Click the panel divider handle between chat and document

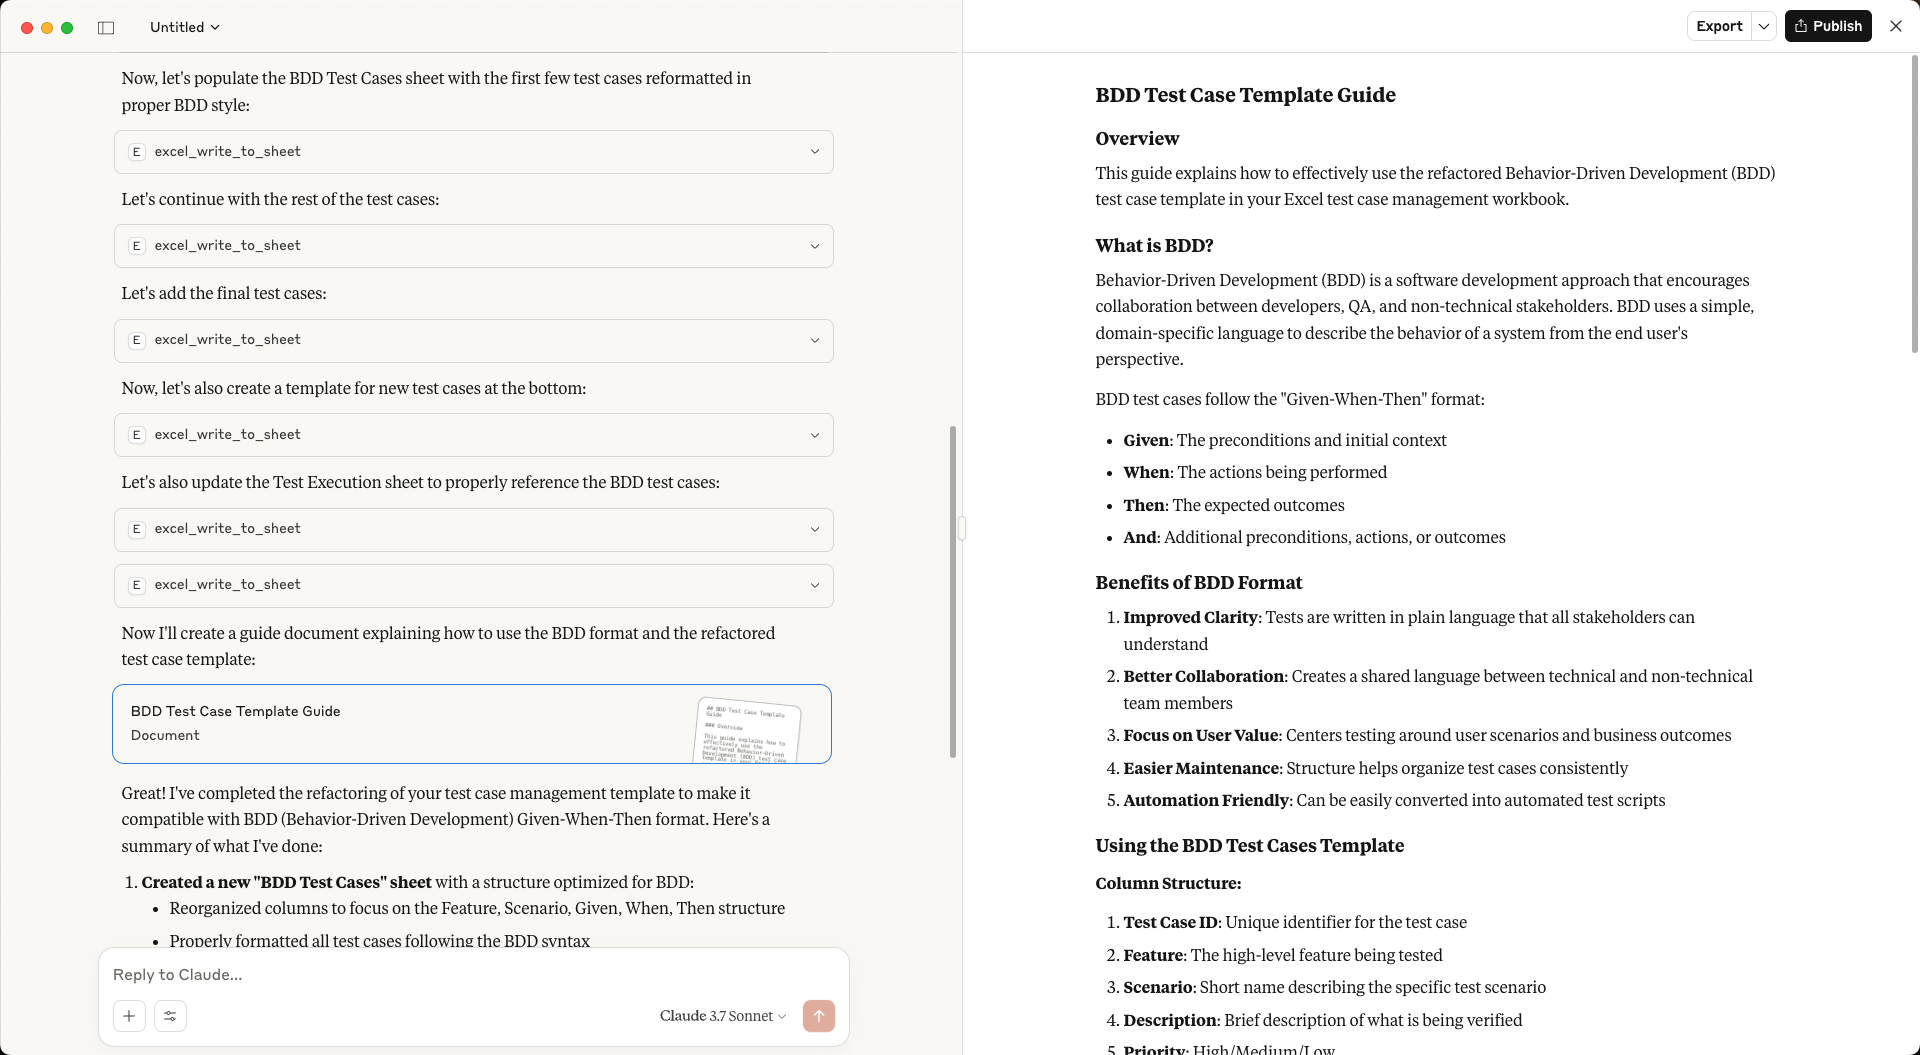click(962, 528)
